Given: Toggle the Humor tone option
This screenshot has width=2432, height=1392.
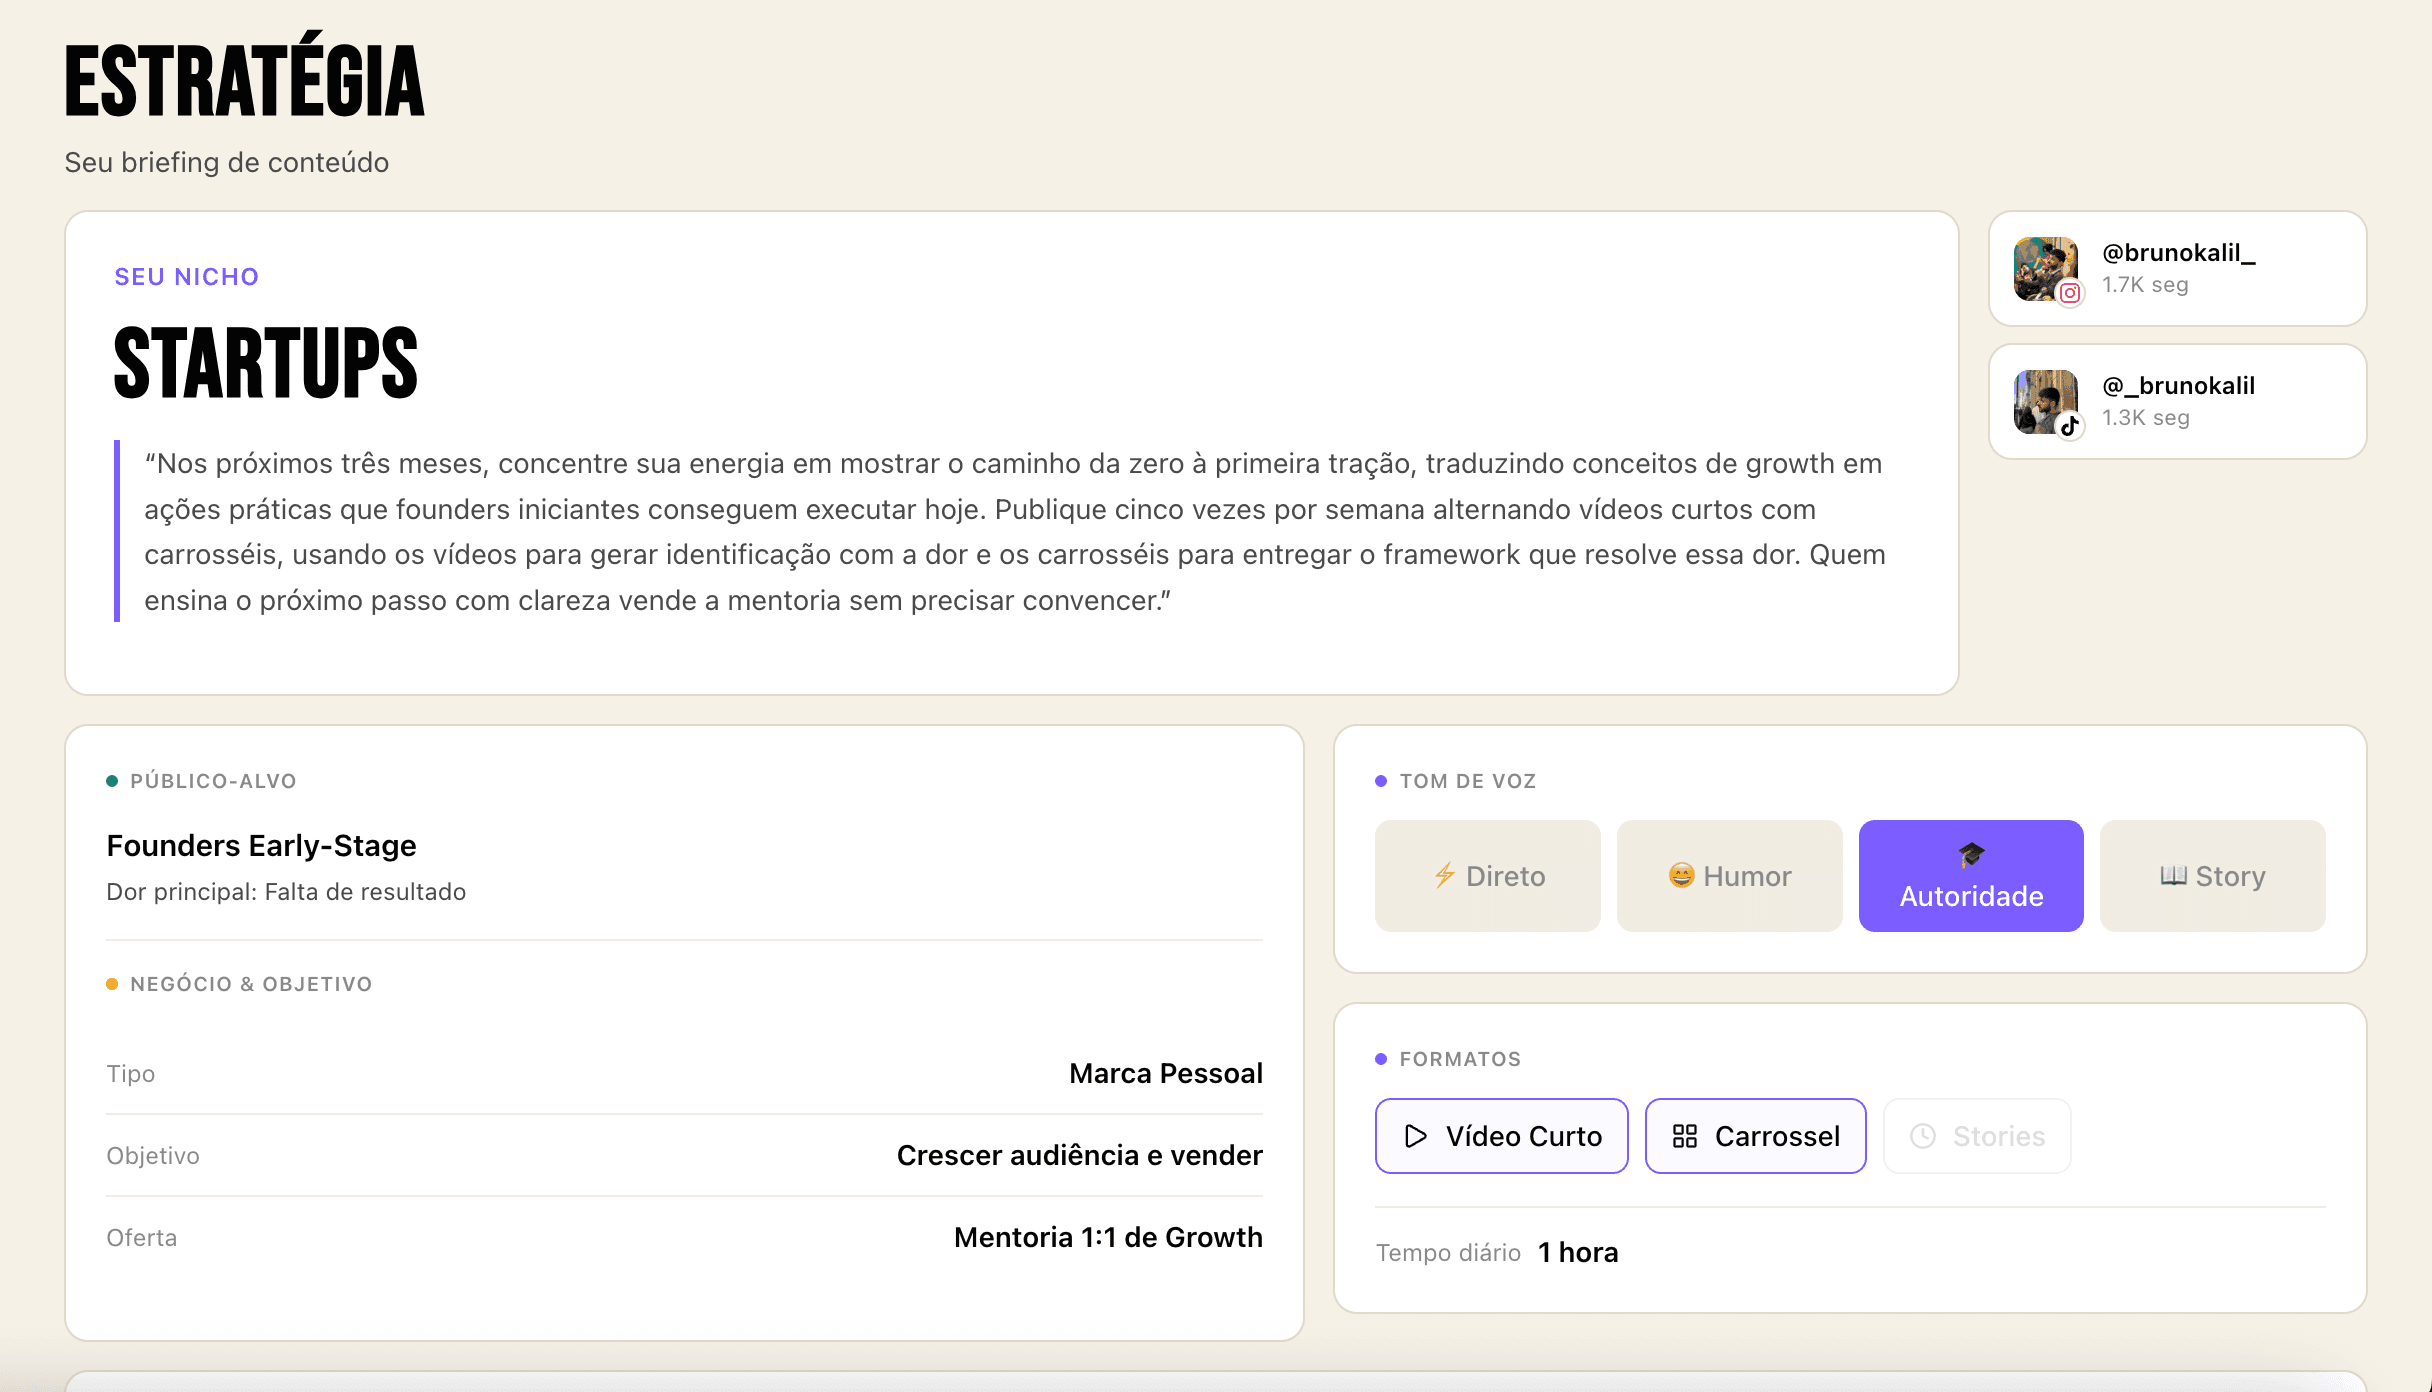Looking at the screenshot, I should point(1729,876).
